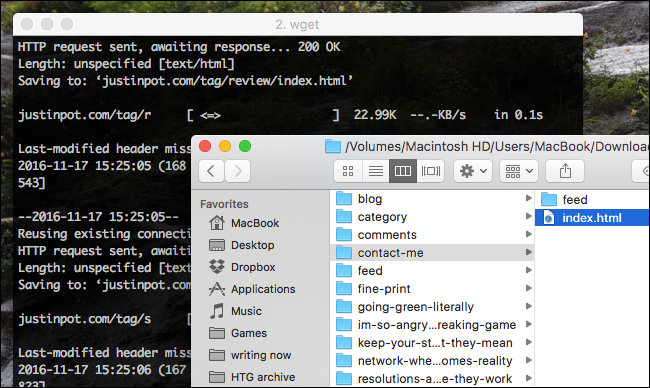Expand the keep-your-st...t-they-mean arrow
Viewport: 650px width, 388px height.
click(x=529, y=342)
